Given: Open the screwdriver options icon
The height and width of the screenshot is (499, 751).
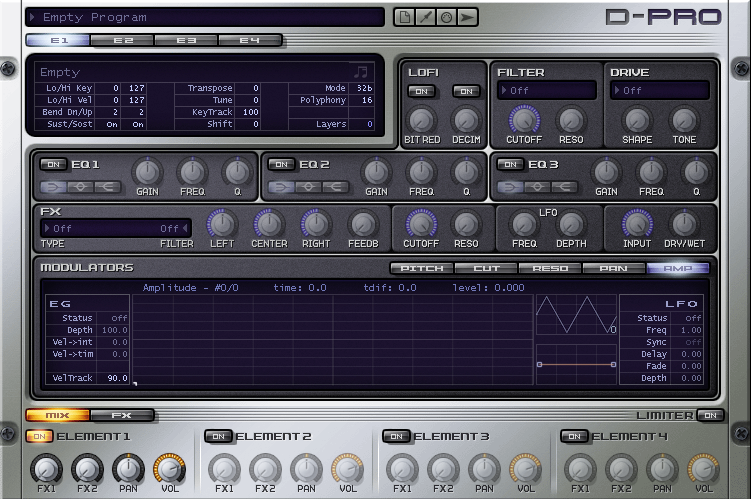Looking at the screenshot, I should (425, 18).
